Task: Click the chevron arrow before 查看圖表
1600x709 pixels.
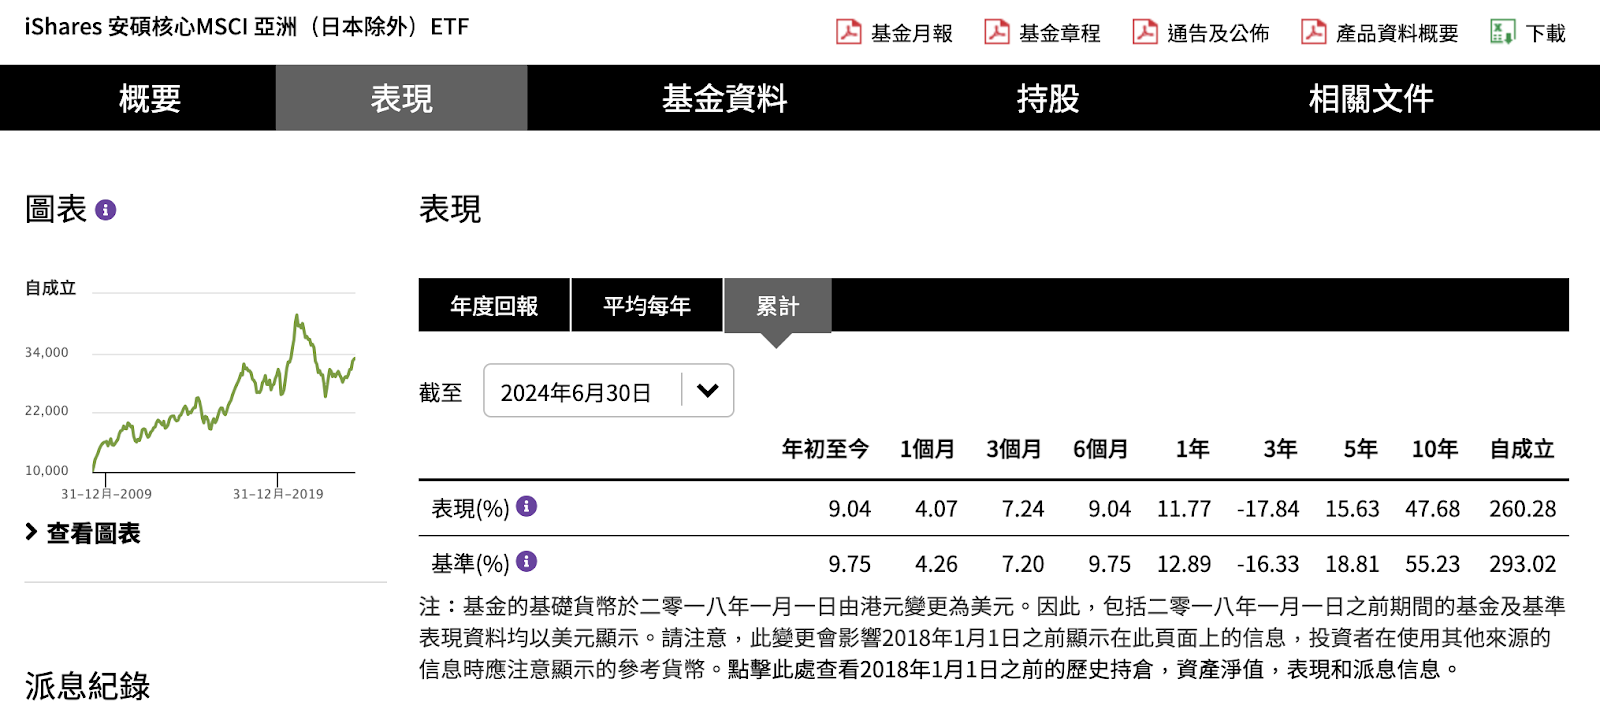Action: (x=31, y=532)
